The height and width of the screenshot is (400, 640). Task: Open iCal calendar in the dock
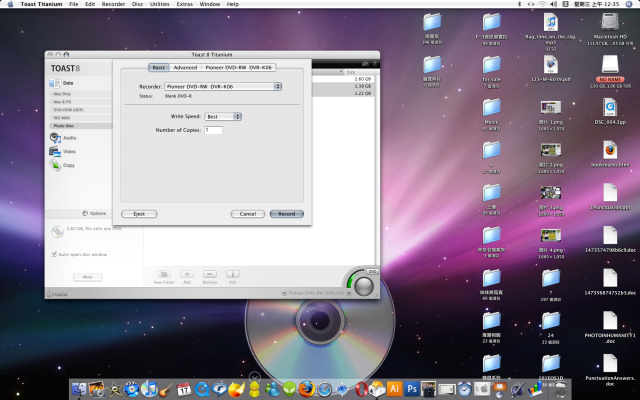[184, 389]
